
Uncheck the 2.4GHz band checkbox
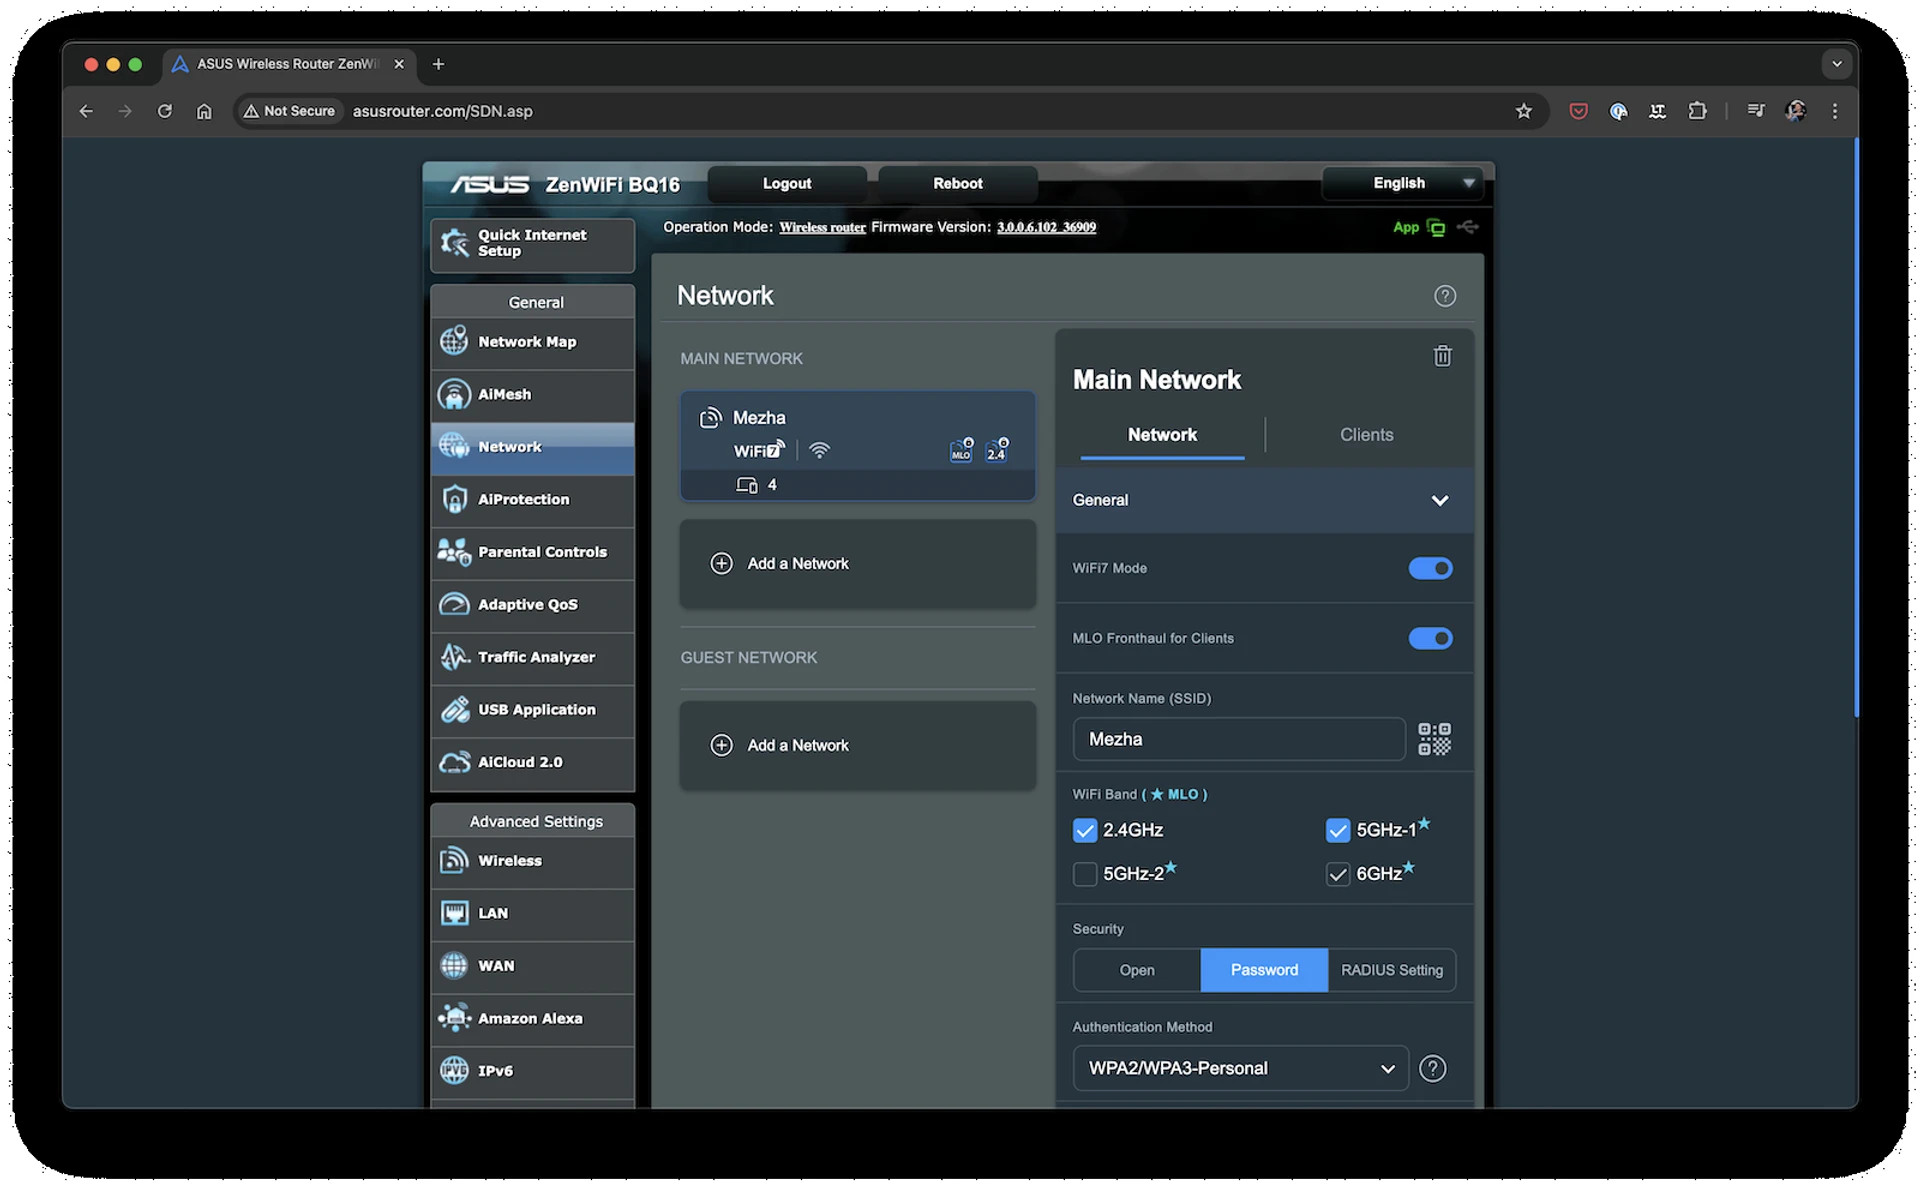pyautogui.click(x=1084, y=831)
